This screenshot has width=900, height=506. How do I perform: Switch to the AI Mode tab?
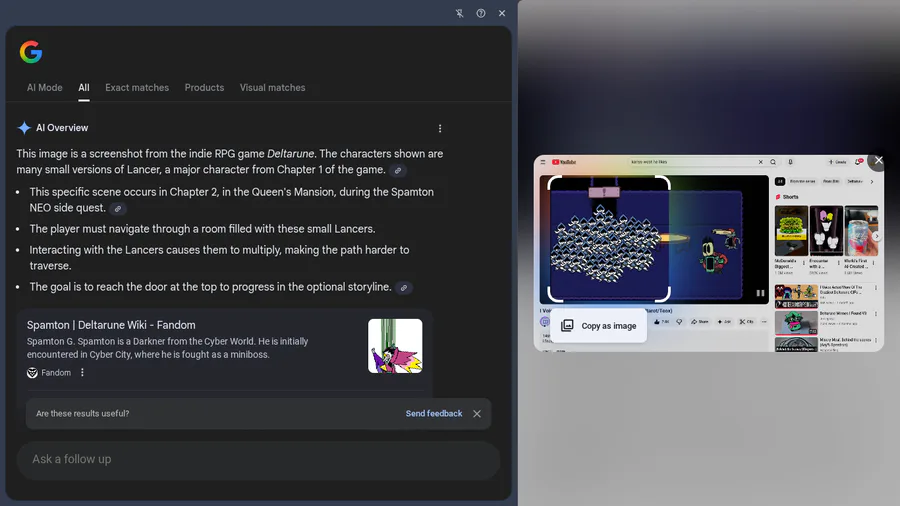tap(45, 88)
